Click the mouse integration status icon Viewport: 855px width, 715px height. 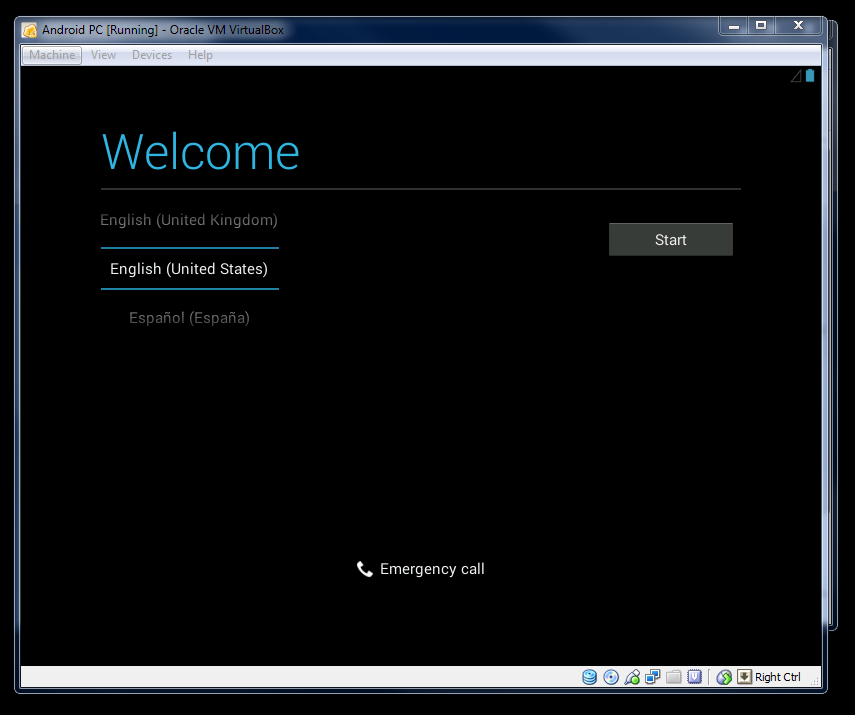coord(724,677)
